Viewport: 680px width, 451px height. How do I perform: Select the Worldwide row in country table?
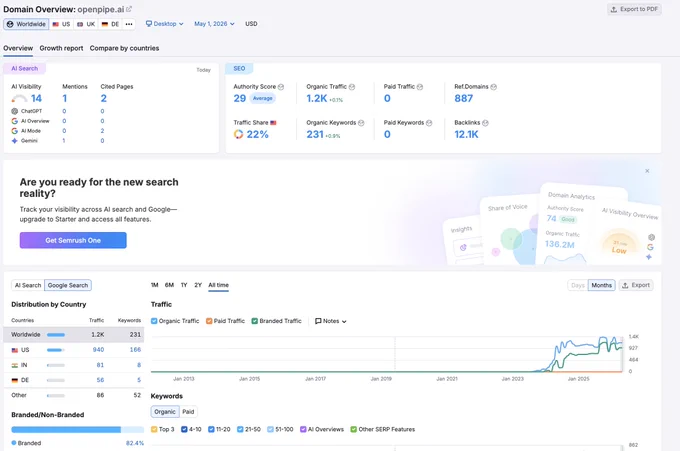(x=74, y=335)
